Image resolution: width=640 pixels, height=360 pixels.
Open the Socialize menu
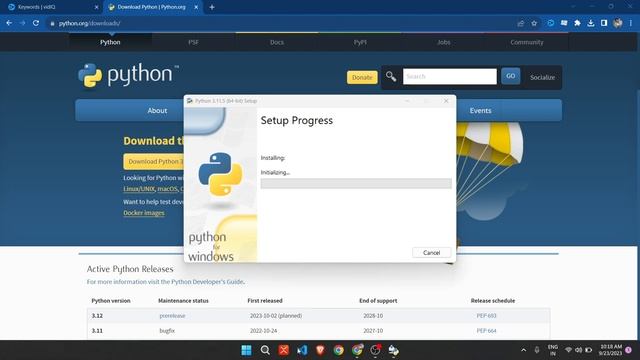point(542,77)
